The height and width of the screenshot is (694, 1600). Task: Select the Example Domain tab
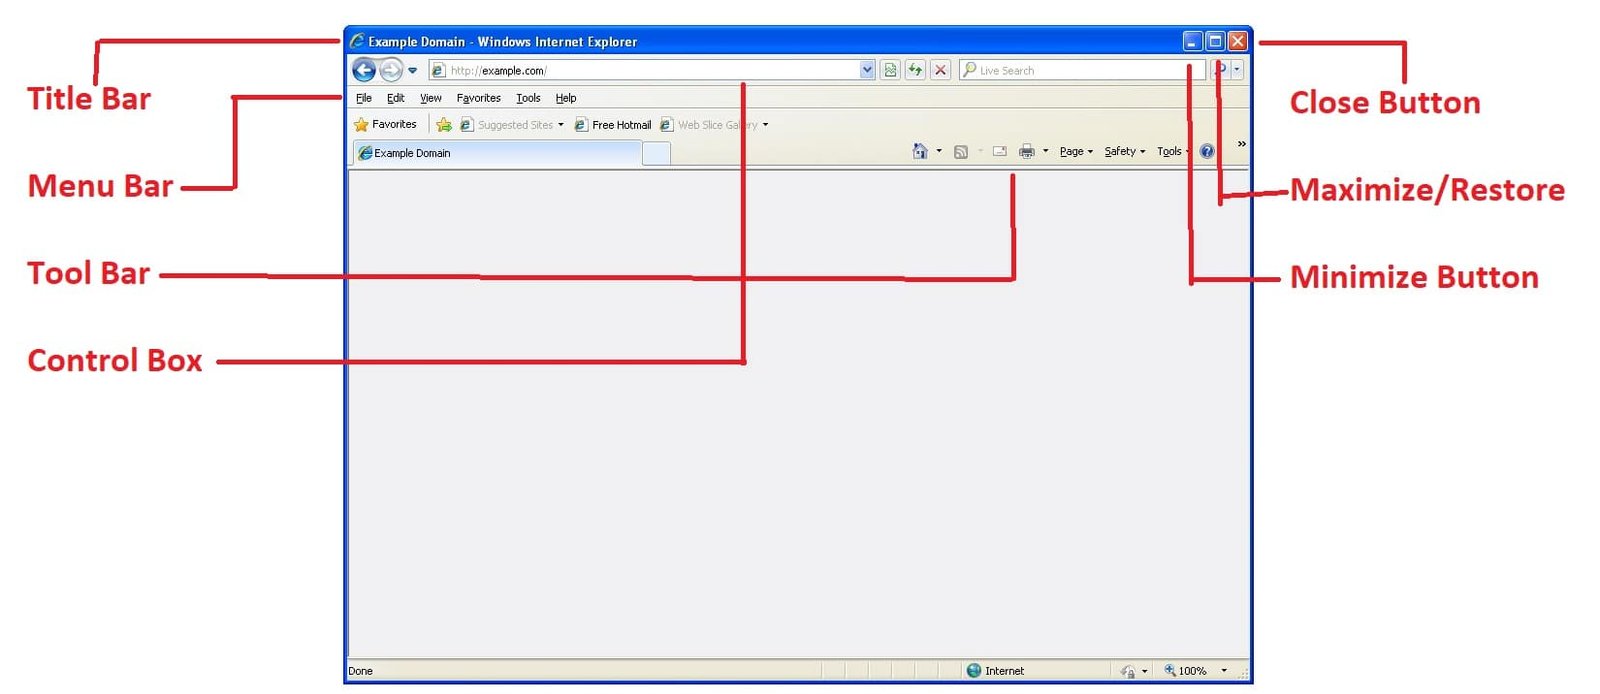[x=496, y=153]
